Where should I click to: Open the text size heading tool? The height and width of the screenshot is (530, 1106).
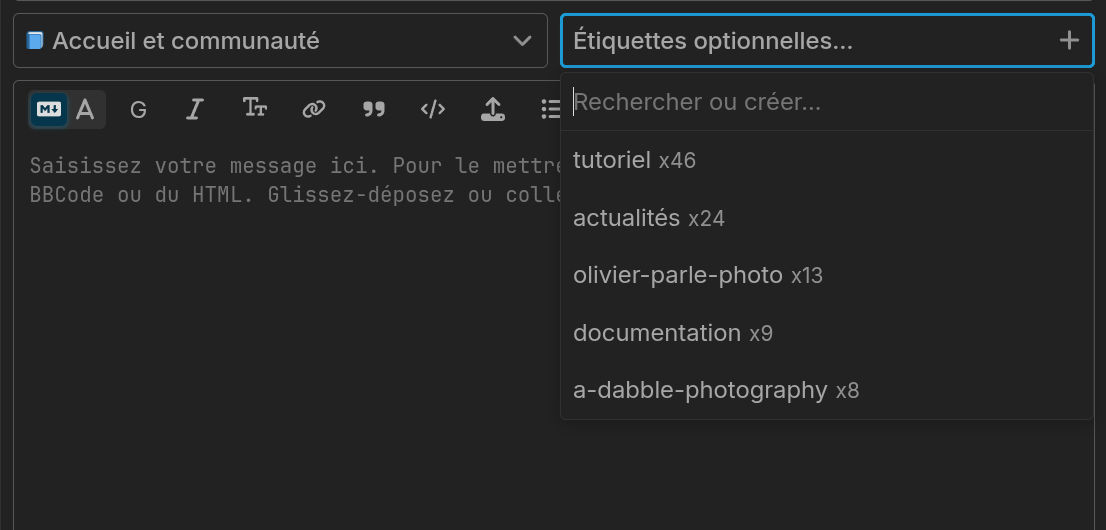255,109
